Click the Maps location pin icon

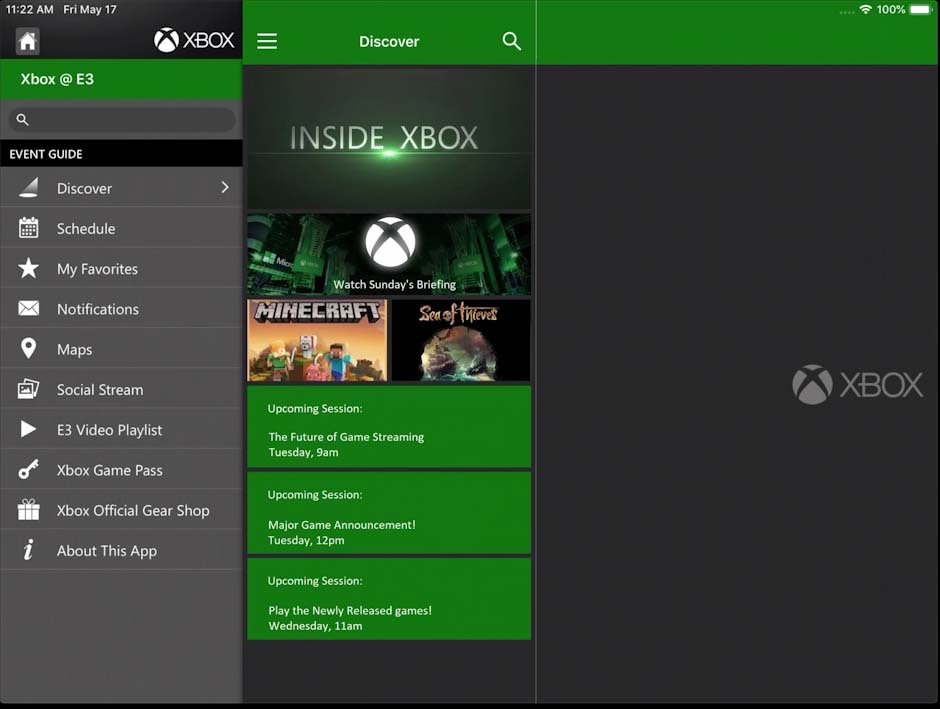click(x=28, y=348)
